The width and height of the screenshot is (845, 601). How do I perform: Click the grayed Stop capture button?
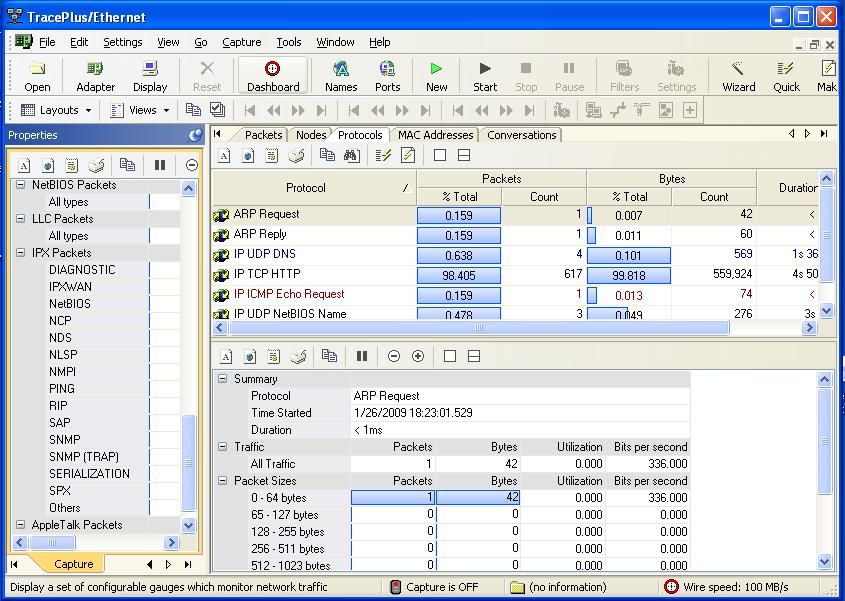[x=526, y=76]
